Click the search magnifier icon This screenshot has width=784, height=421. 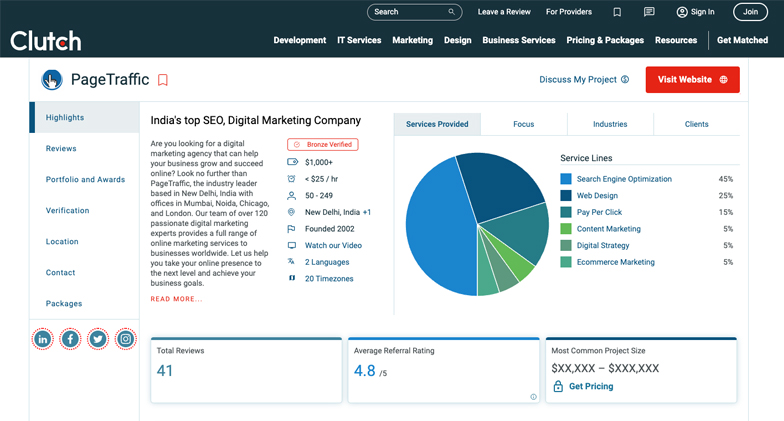(452, 12)
